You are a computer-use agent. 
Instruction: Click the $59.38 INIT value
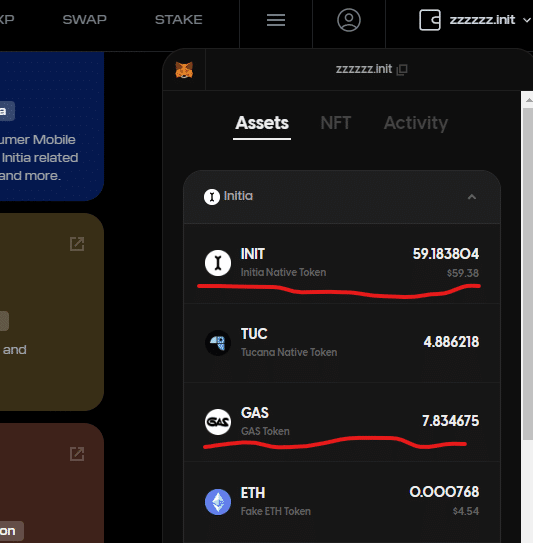click(x=463, y=273)
